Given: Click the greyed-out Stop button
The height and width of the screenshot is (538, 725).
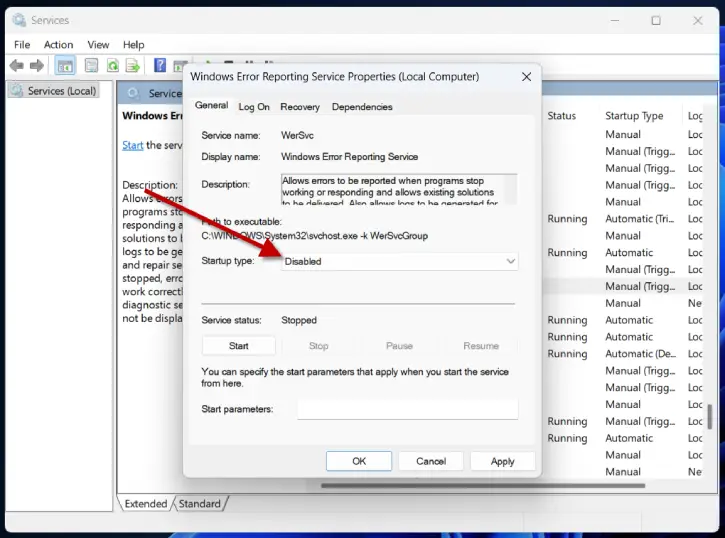Looking at the screenshot, I should (x=319, y=346).
